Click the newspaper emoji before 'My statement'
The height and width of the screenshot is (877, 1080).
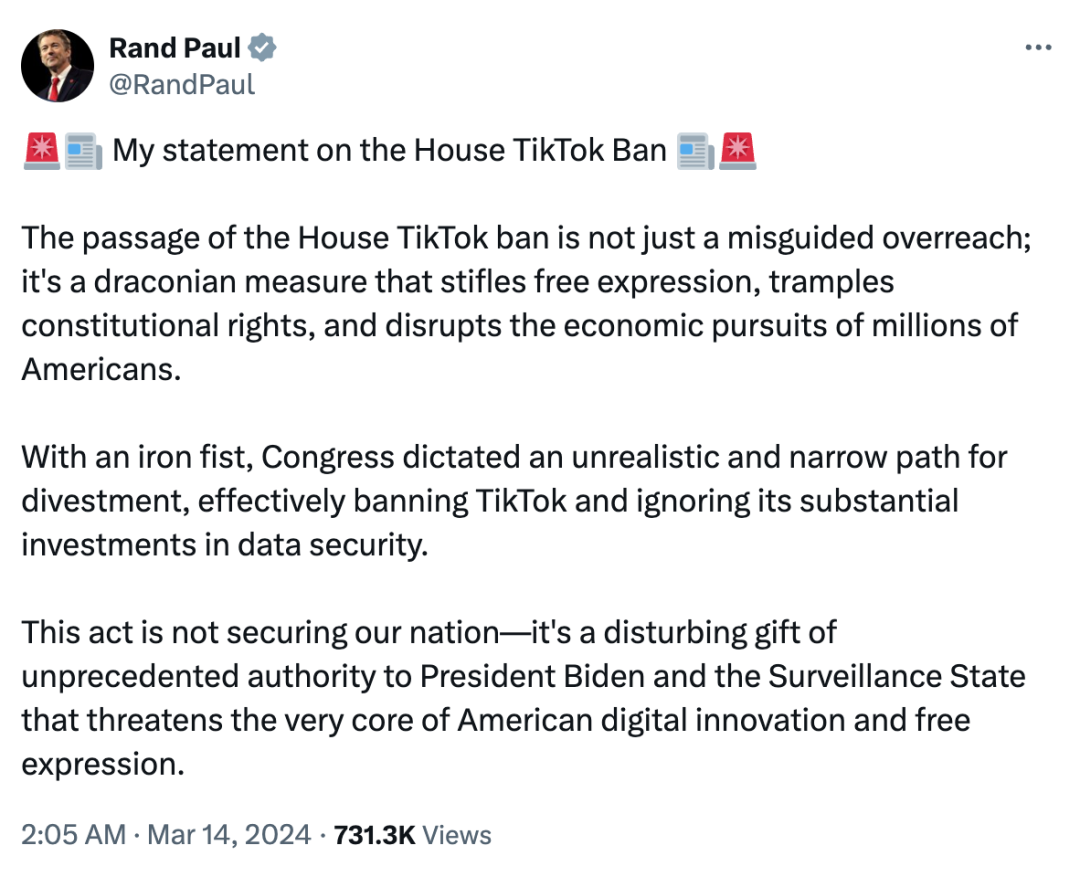[x=82, y=151]
